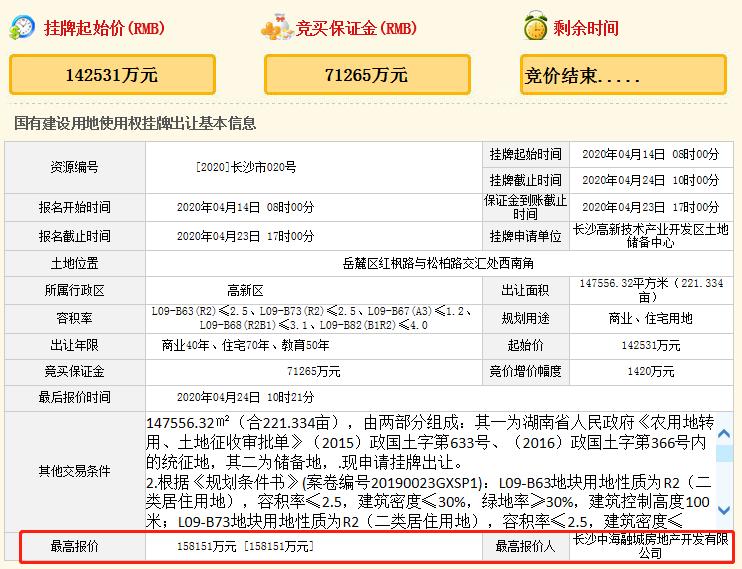Click the 容积率 plot ratio values
The height and width of the screenshot is (569, 742).
pyautogui.click(x=313, y=318)
